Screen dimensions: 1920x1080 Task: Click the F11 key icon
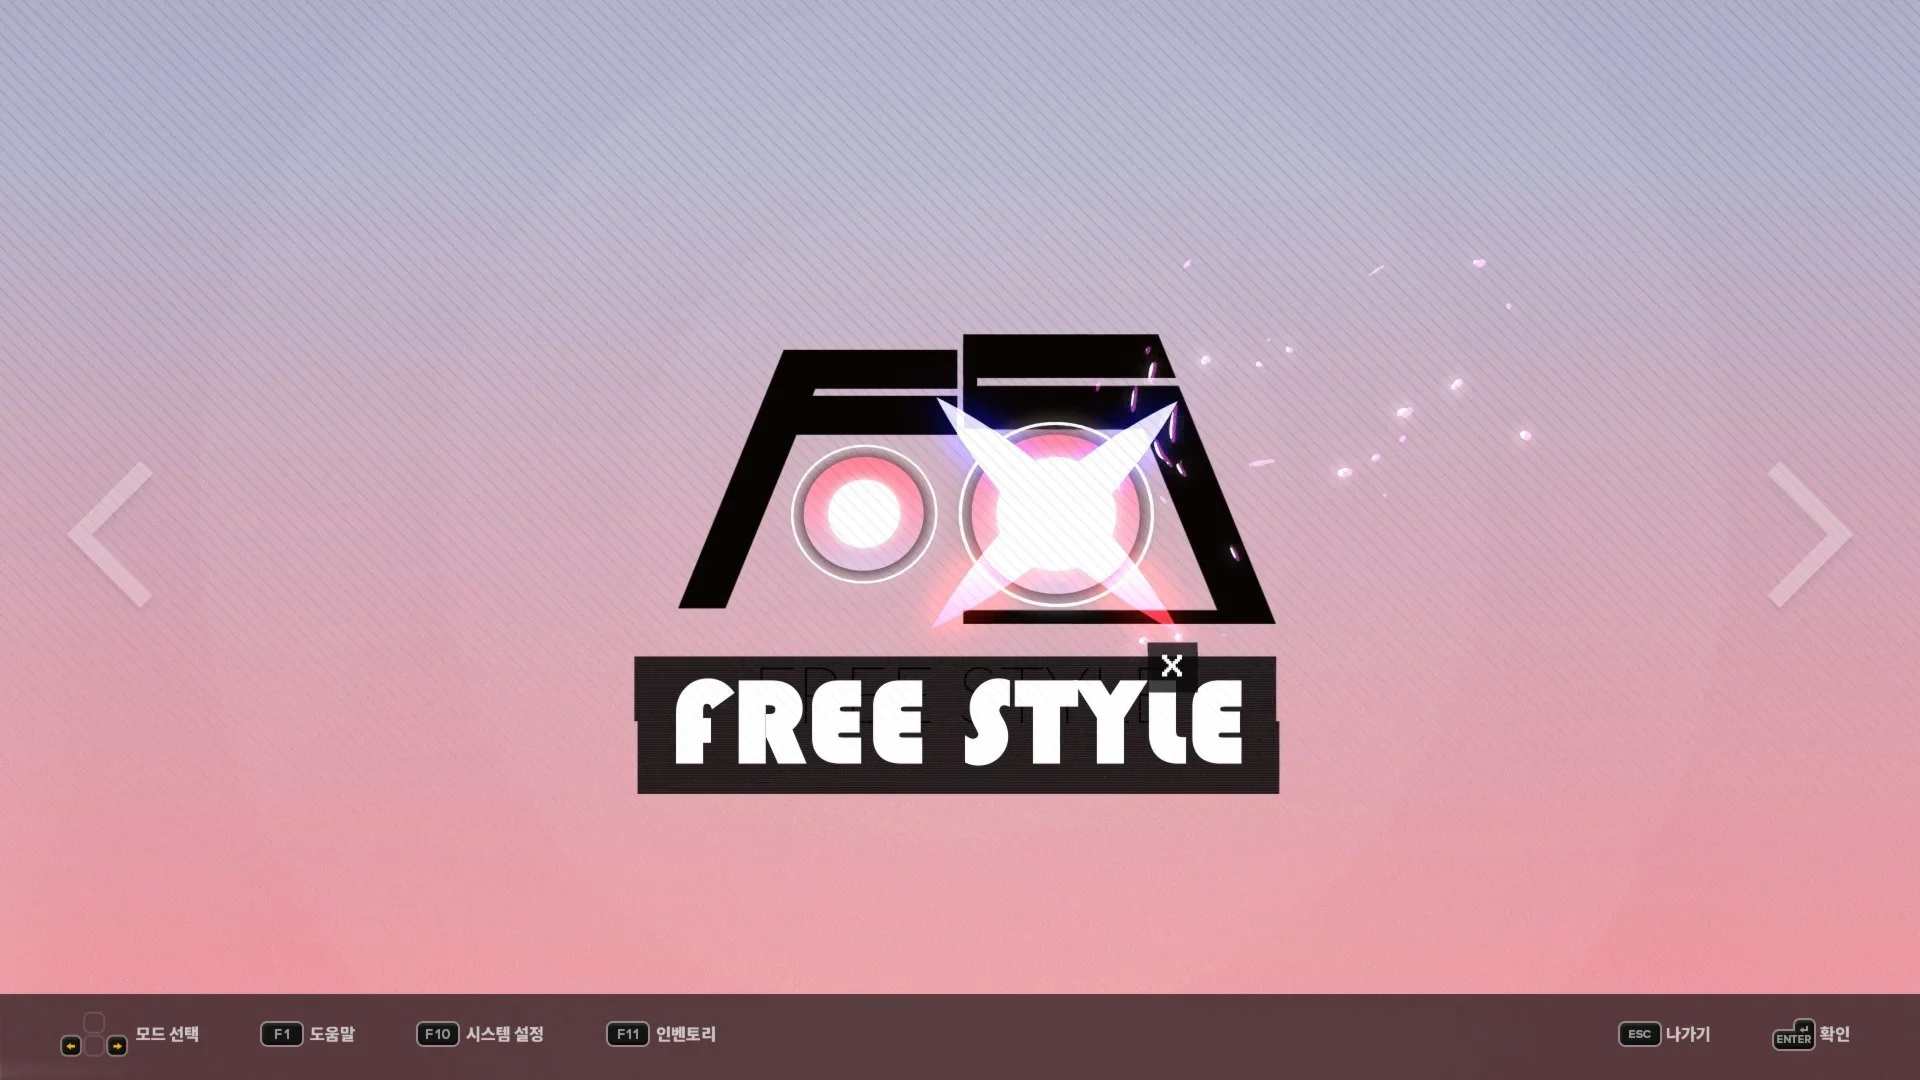(x=627, y=1034)
